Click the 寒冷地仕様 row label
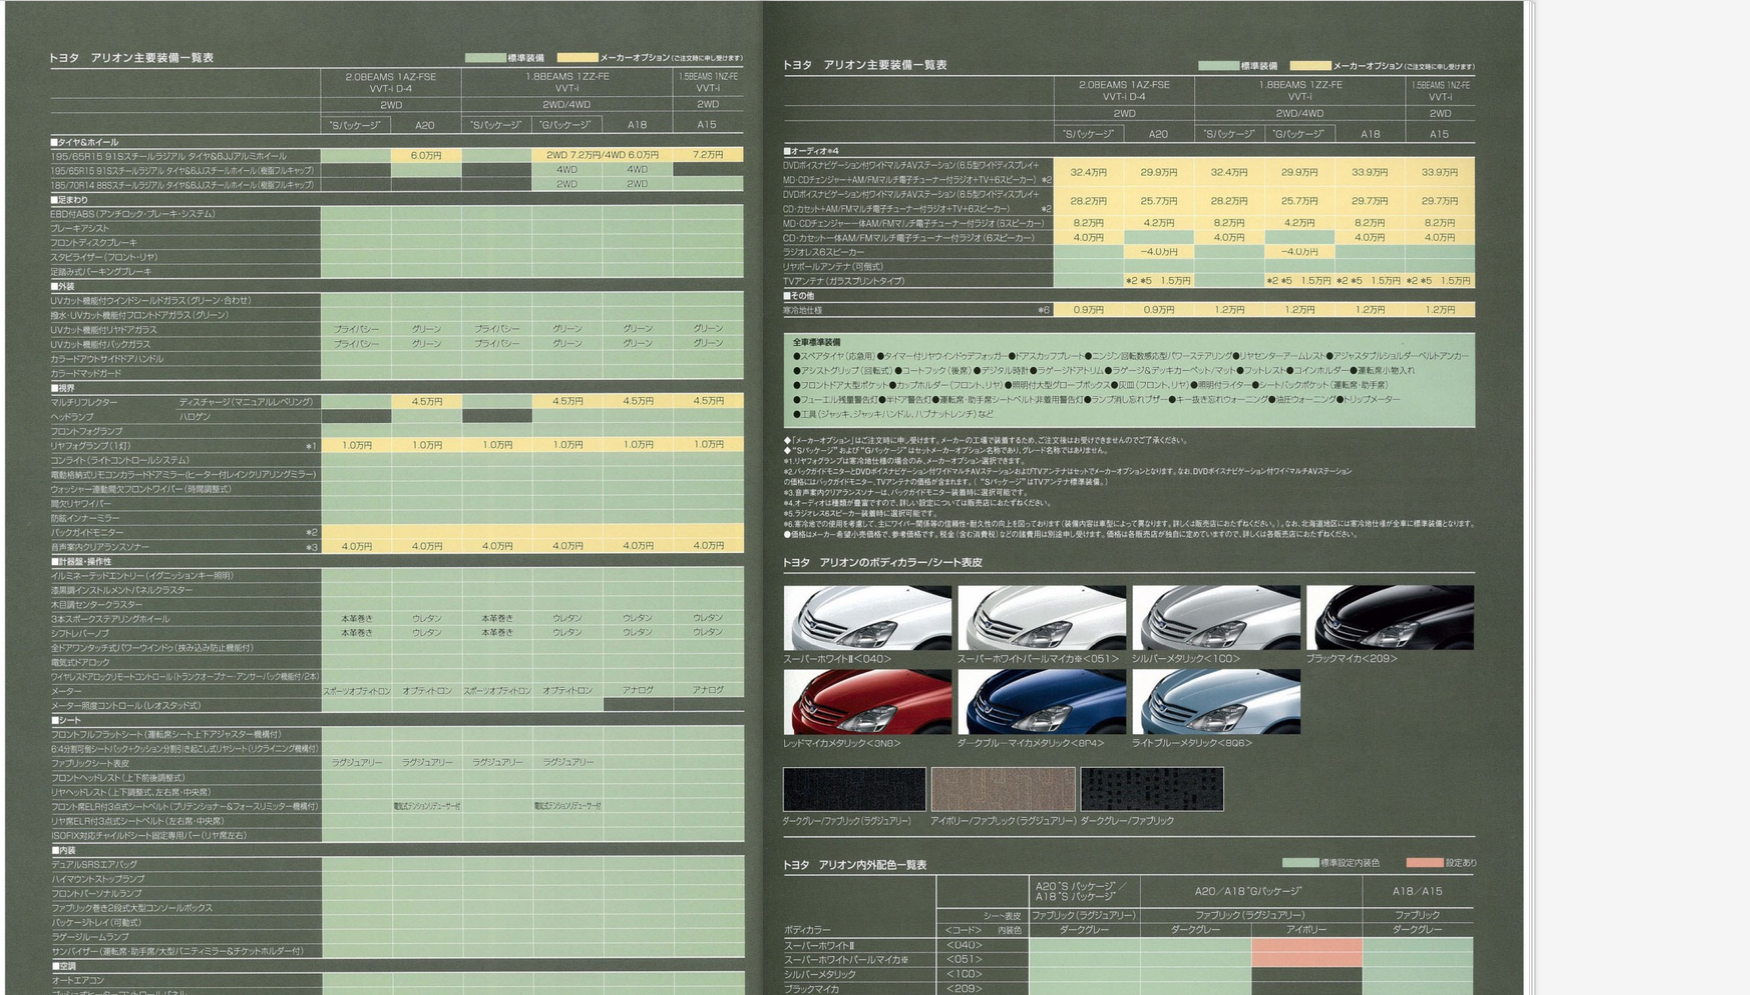This screenshot has height=995, width=1750. coord(805,310)
